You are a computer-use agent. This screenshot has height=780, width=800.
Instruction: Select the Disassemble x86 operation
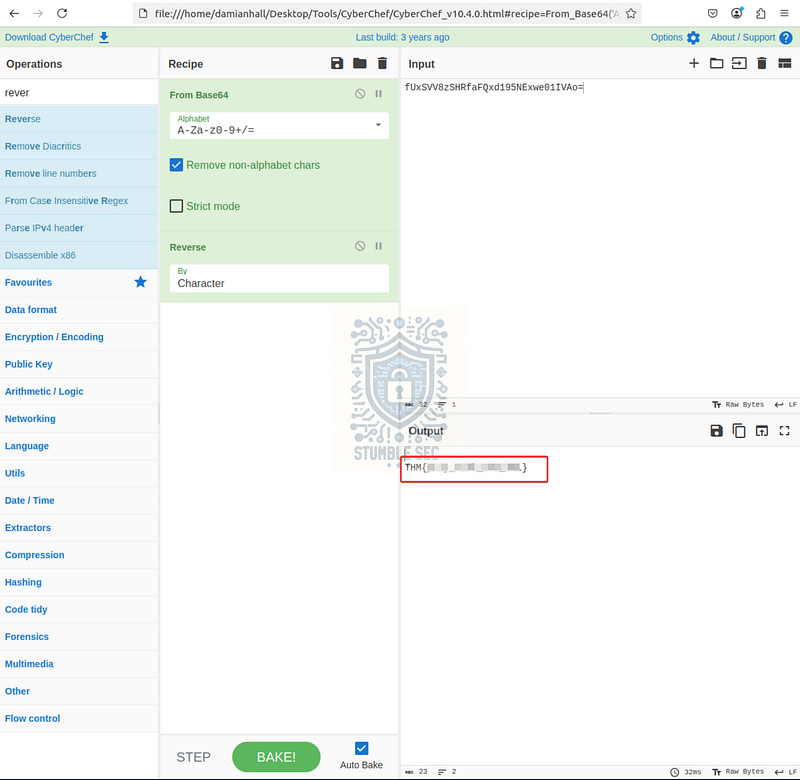(79, 255)
